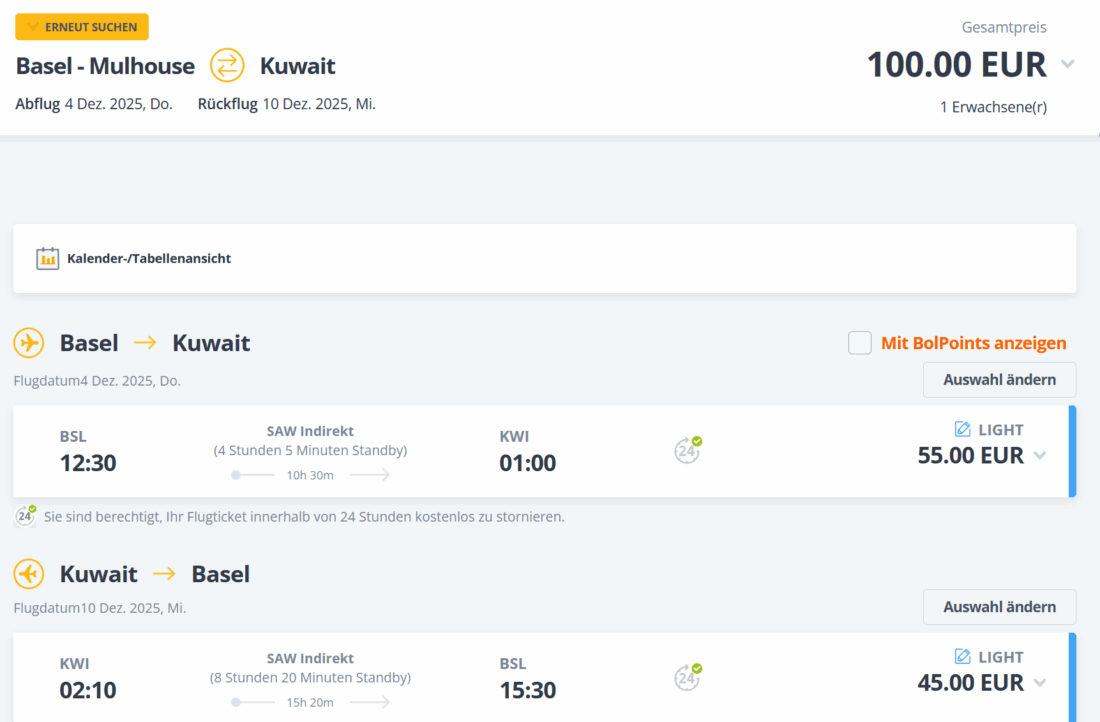Screen dimensions: 1100x722
Task: Click the Mit BolPoints anzeigen label
Action: click(973, 343)
